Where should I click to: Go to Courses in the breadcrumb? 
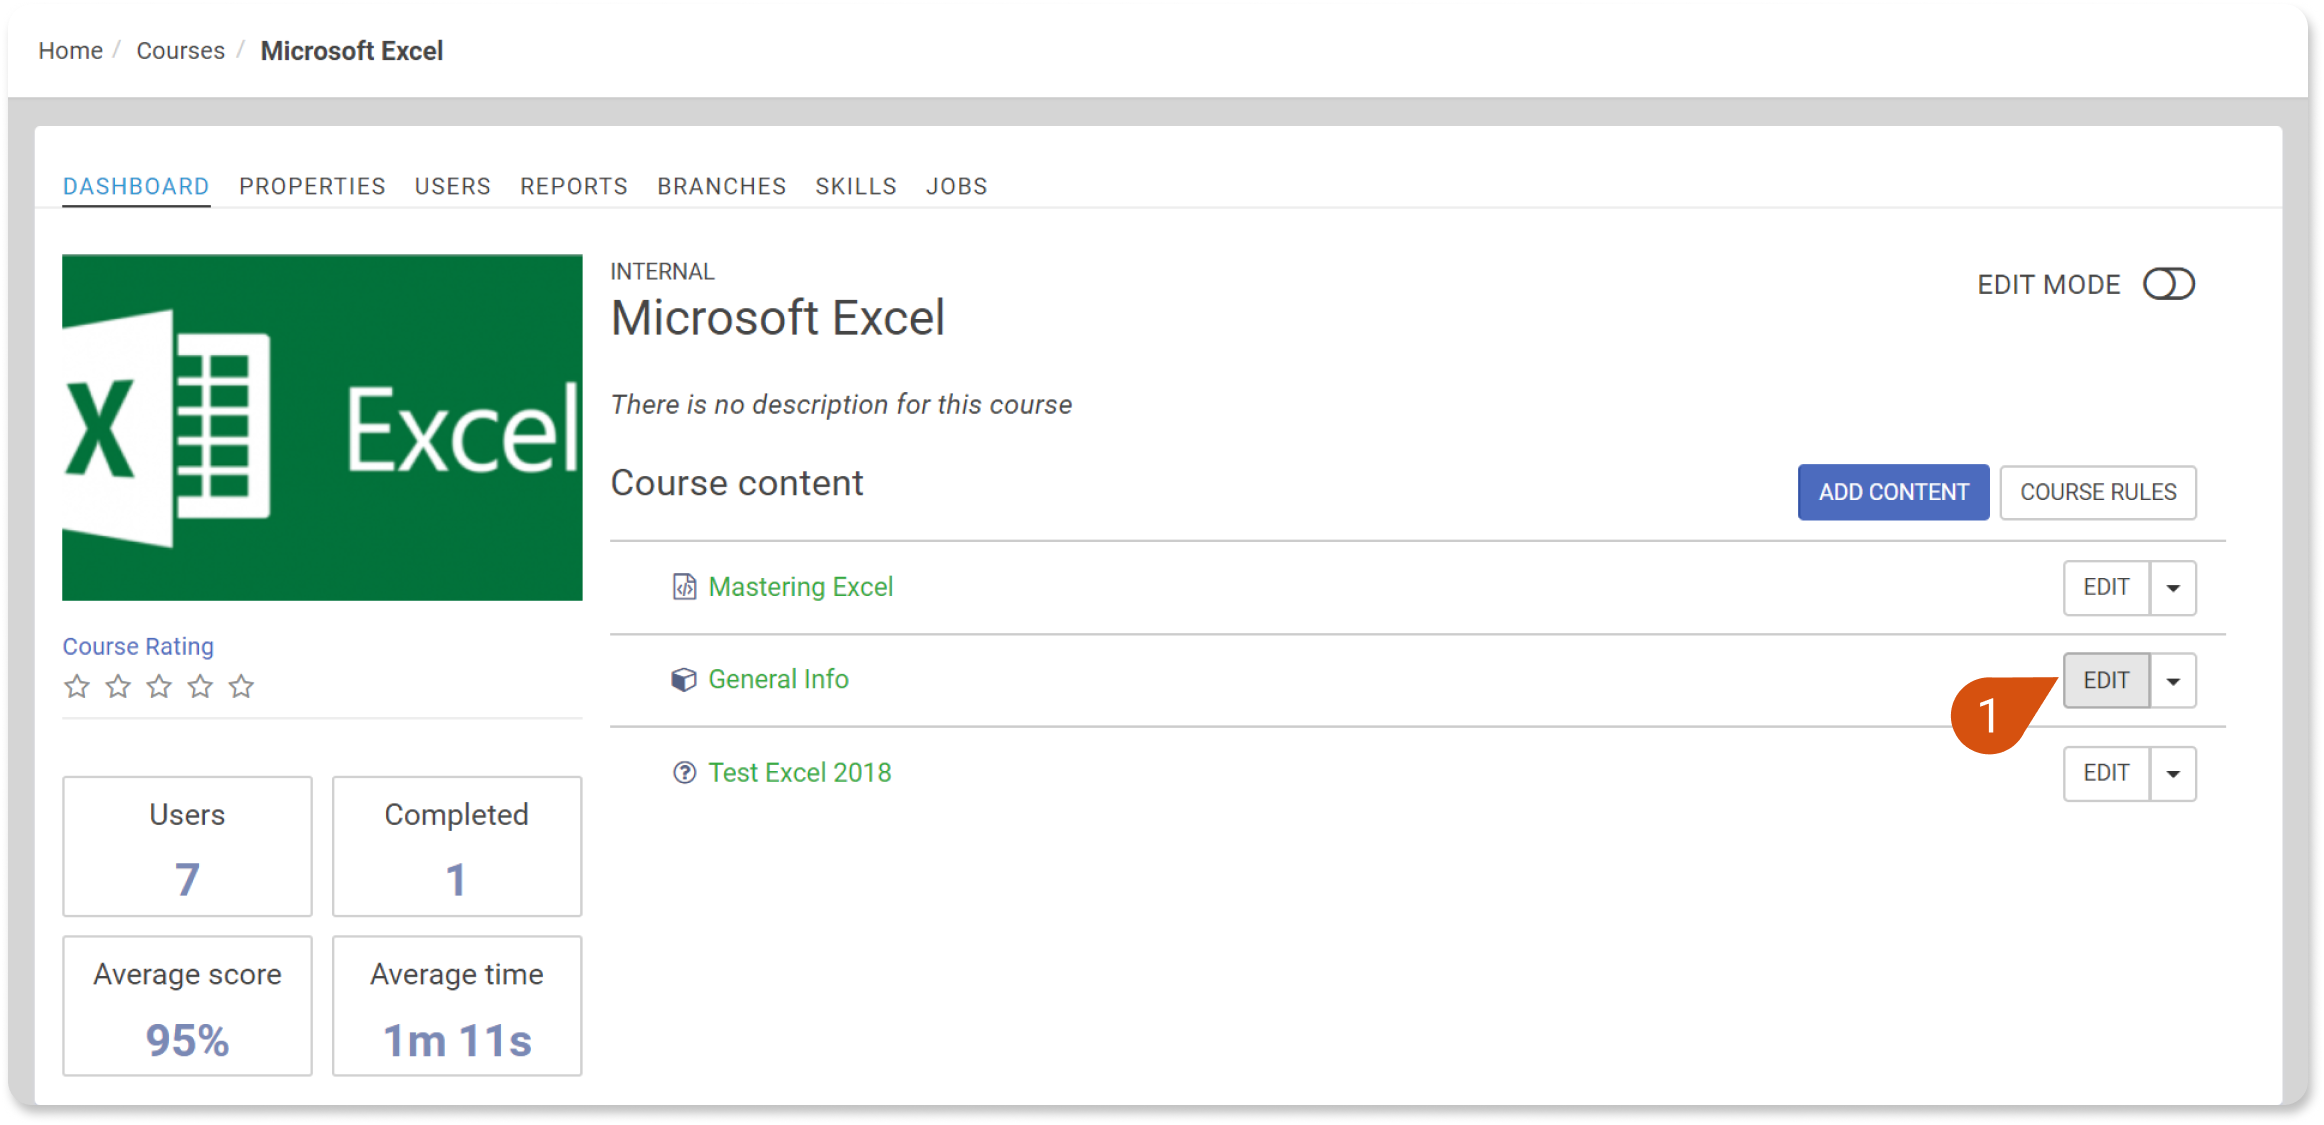(x=180, y=51)
